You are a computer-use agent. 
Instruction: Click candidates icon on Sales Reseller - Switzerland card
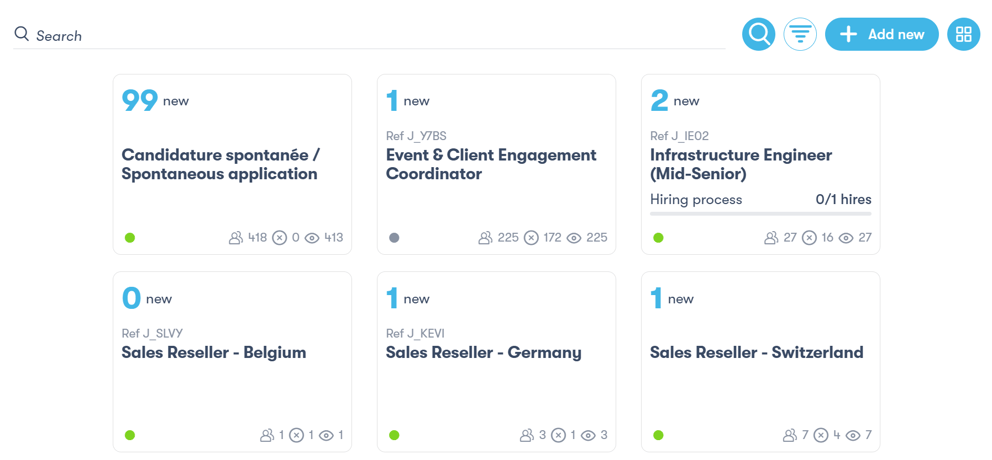pos(790,435)
